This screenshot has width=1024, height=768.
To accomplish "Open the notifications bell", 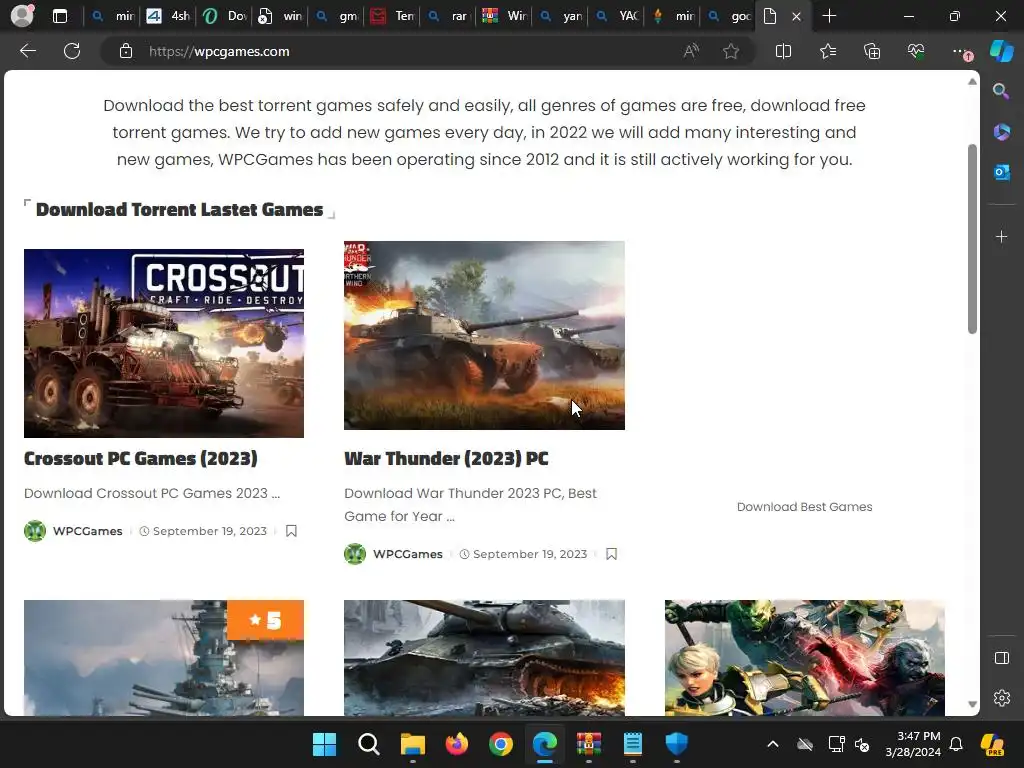I will click(956, 744).
